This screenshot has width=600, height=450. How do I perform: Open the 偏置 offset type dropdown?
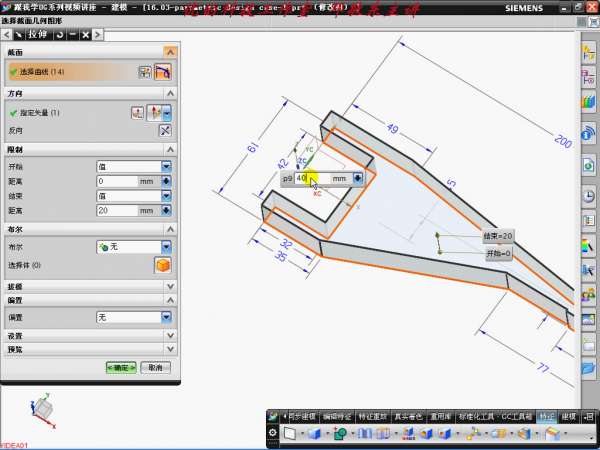166,317
